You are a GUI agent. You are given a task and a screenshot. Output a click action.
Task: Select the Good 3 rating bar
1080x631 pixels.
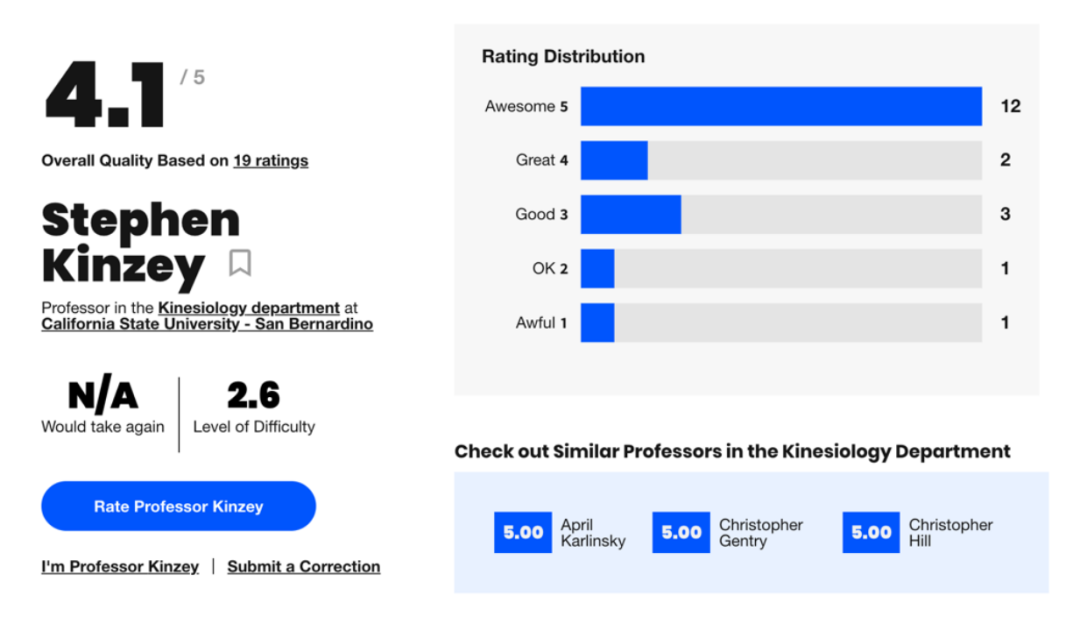[x=781, y=214]
